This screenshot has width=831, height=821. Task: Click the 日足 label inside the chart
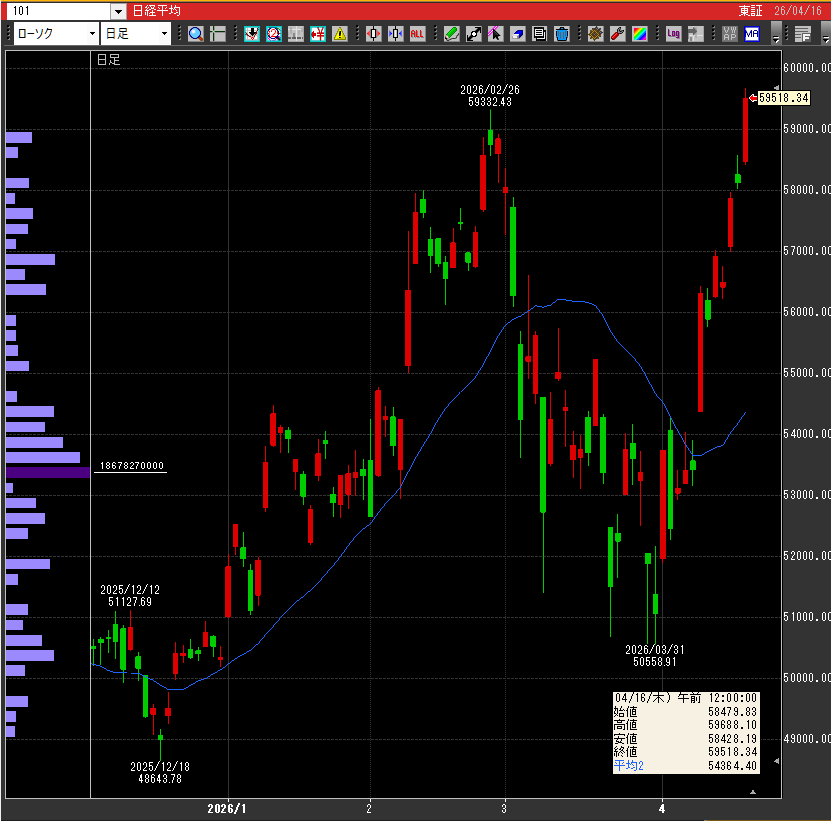(109, 60)
